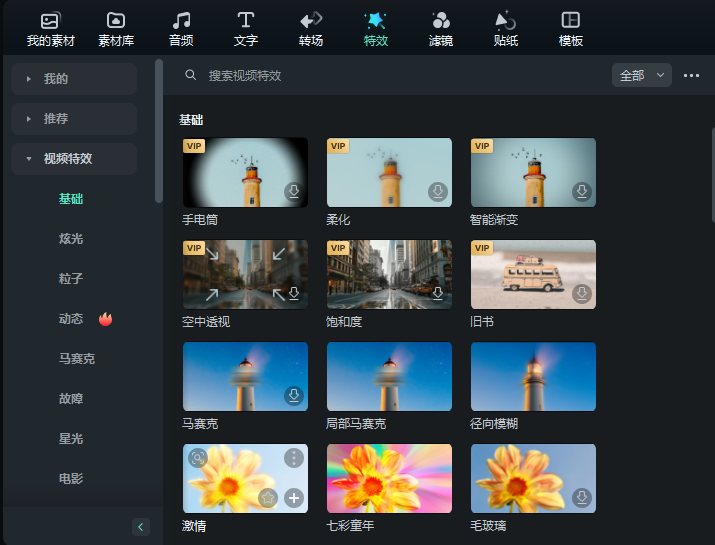Select the 七彩童年 effect thumbnail
This screenshot has width=715, height=545.
pos(389,478)
